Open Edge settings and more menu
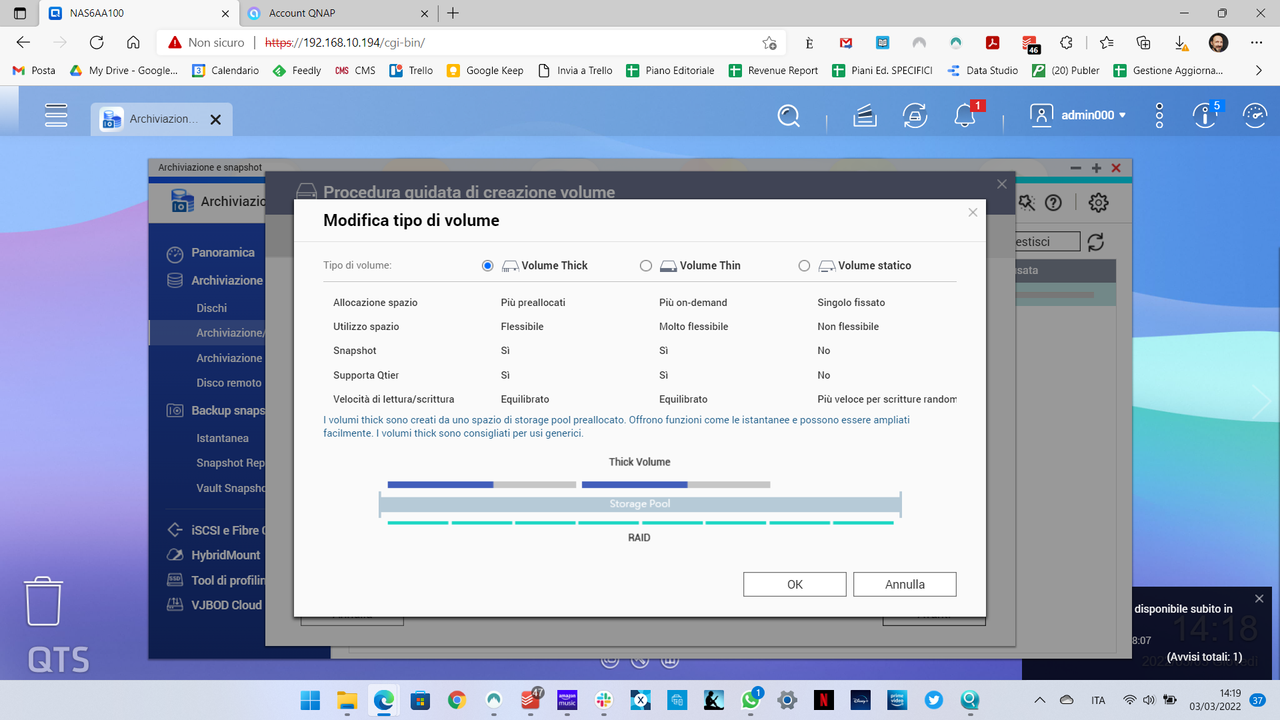This screenshot has width=1280, height=720. (1255, 43)
